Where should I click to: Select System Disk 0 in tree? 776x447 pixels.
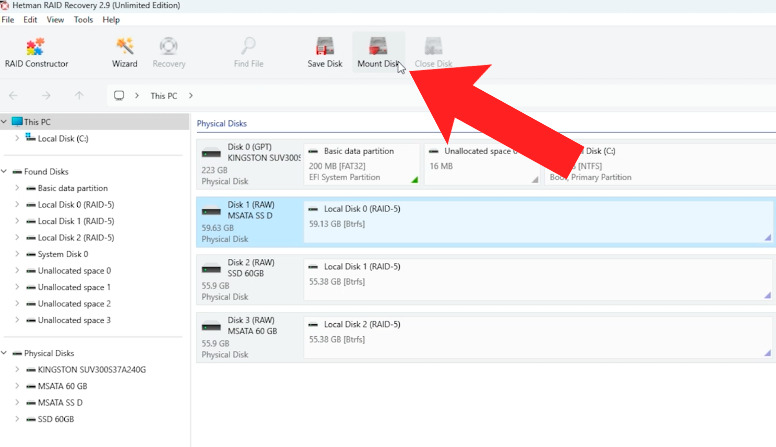pos(63,254)
